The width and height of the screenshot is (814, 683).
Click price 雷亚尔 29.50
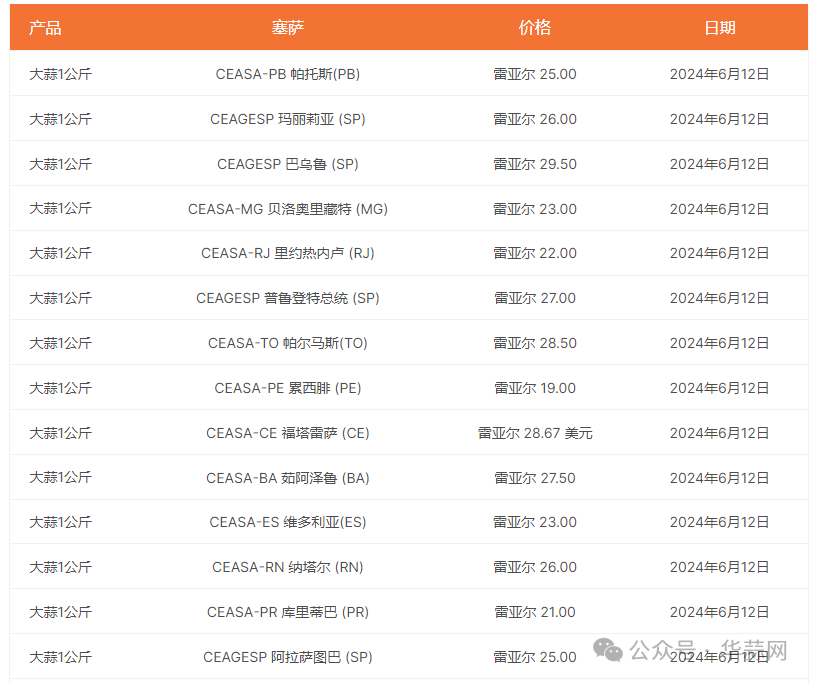[535, 164]
